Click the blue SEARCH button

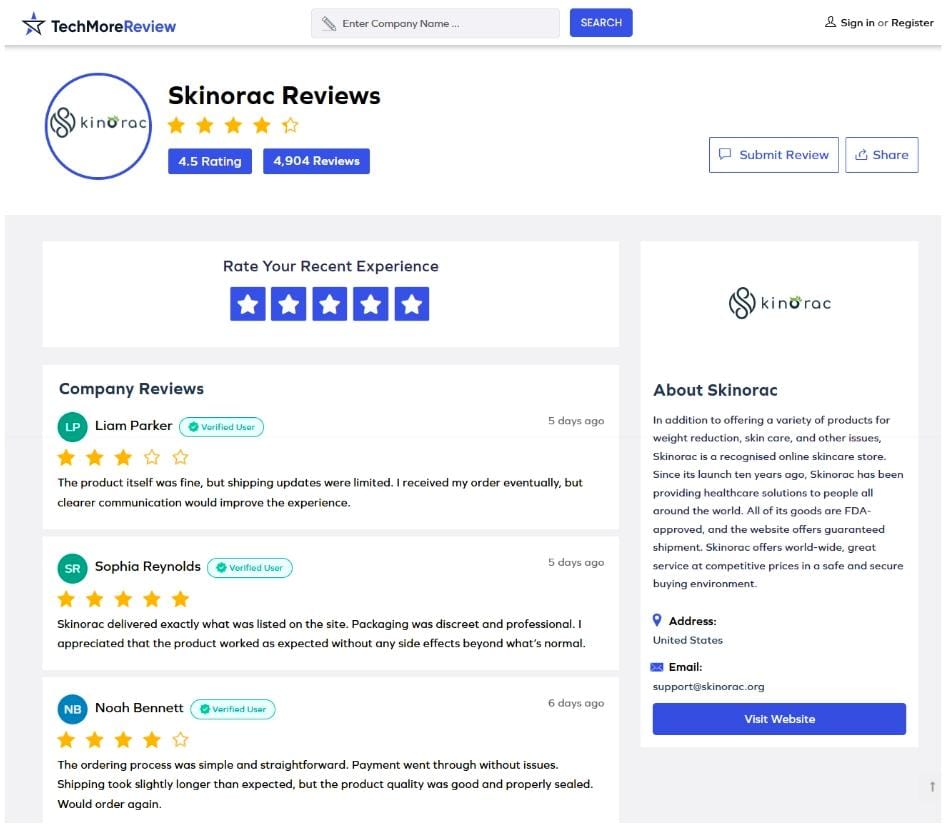click(601, 23)
